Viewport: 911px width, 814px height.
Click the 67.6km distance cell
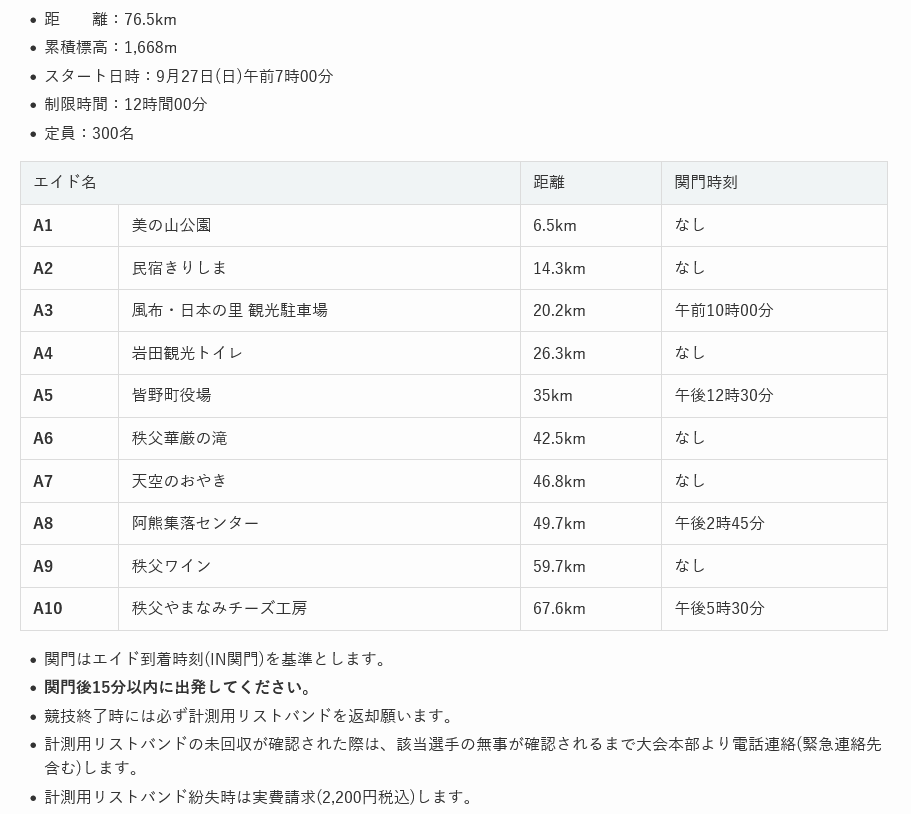559,608
